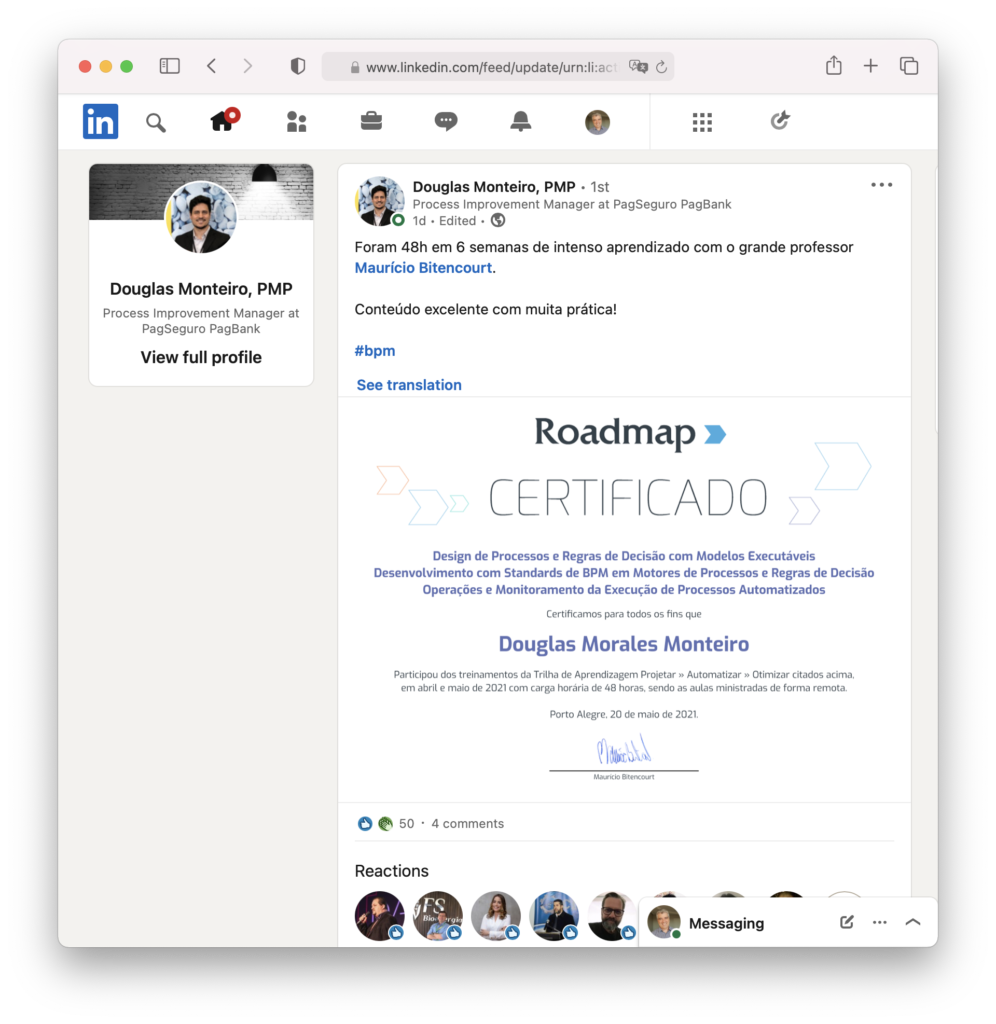Click the LinkedIn logo icon
This screenshot has width=996, height=1024.
tap(101, 121)
